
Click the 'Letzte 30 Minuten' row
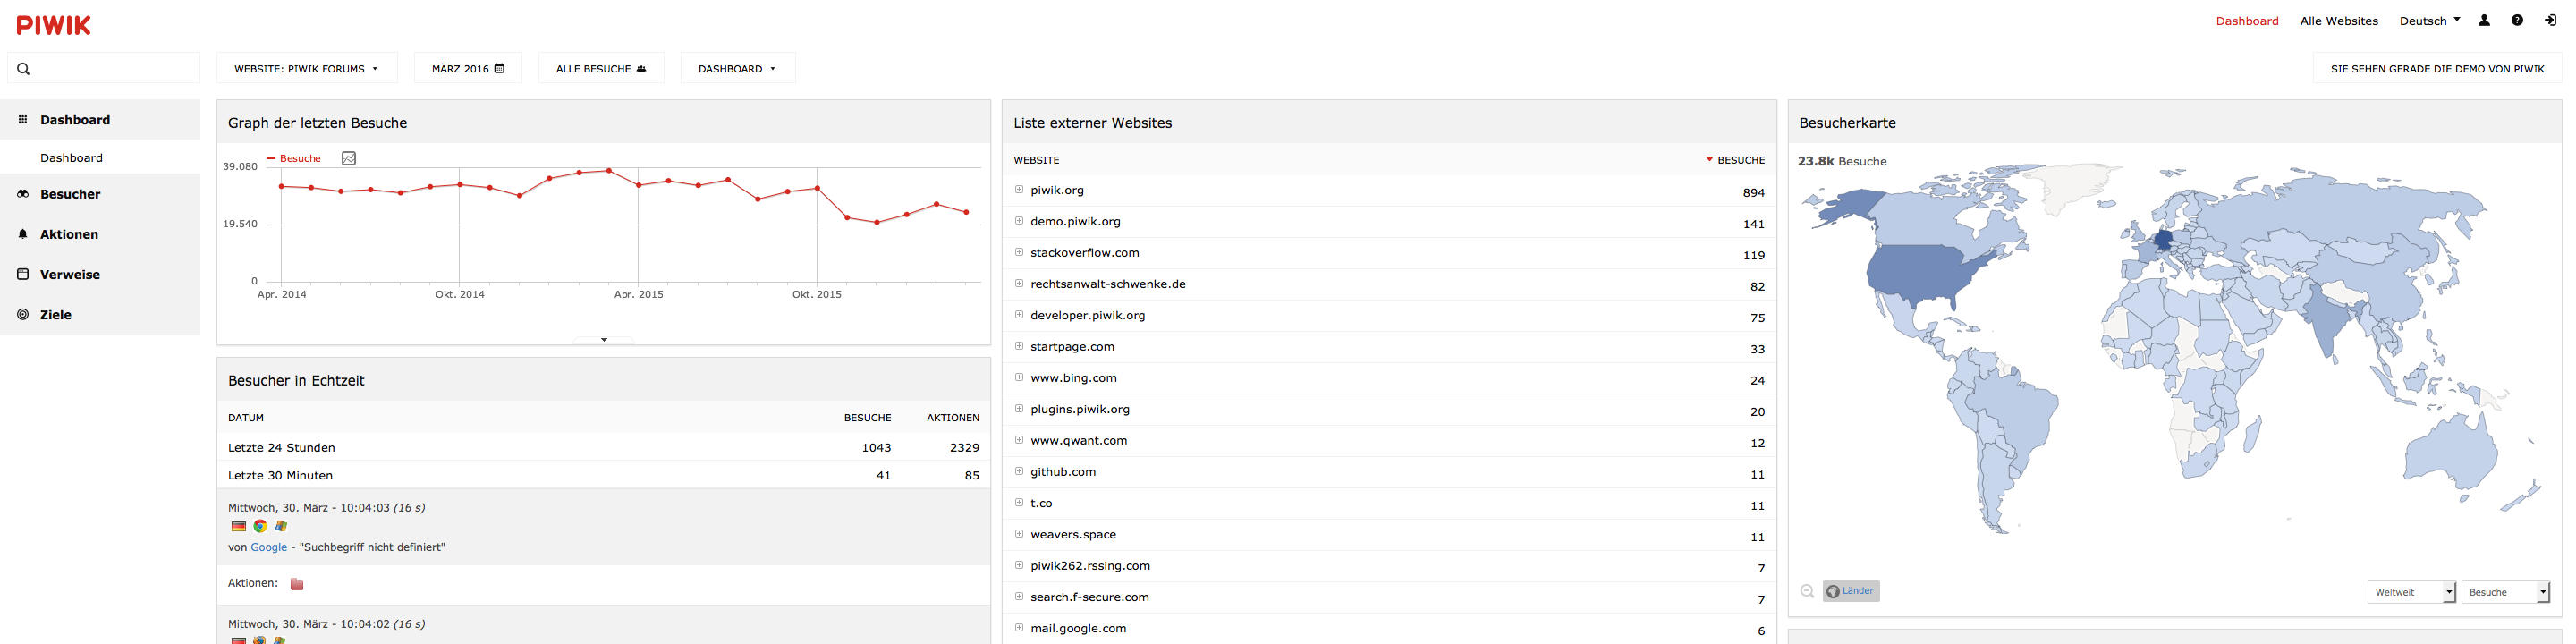point(603,475)
